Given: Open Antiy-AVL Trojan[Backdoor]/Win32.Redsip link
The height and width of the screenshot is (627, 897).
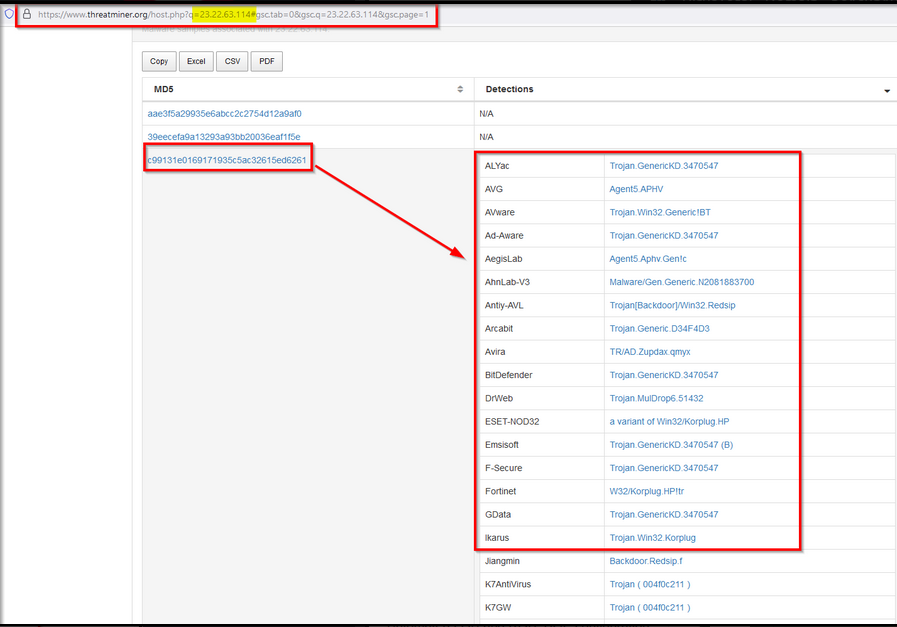Looking at the screenshot, I should coord(672,305).
